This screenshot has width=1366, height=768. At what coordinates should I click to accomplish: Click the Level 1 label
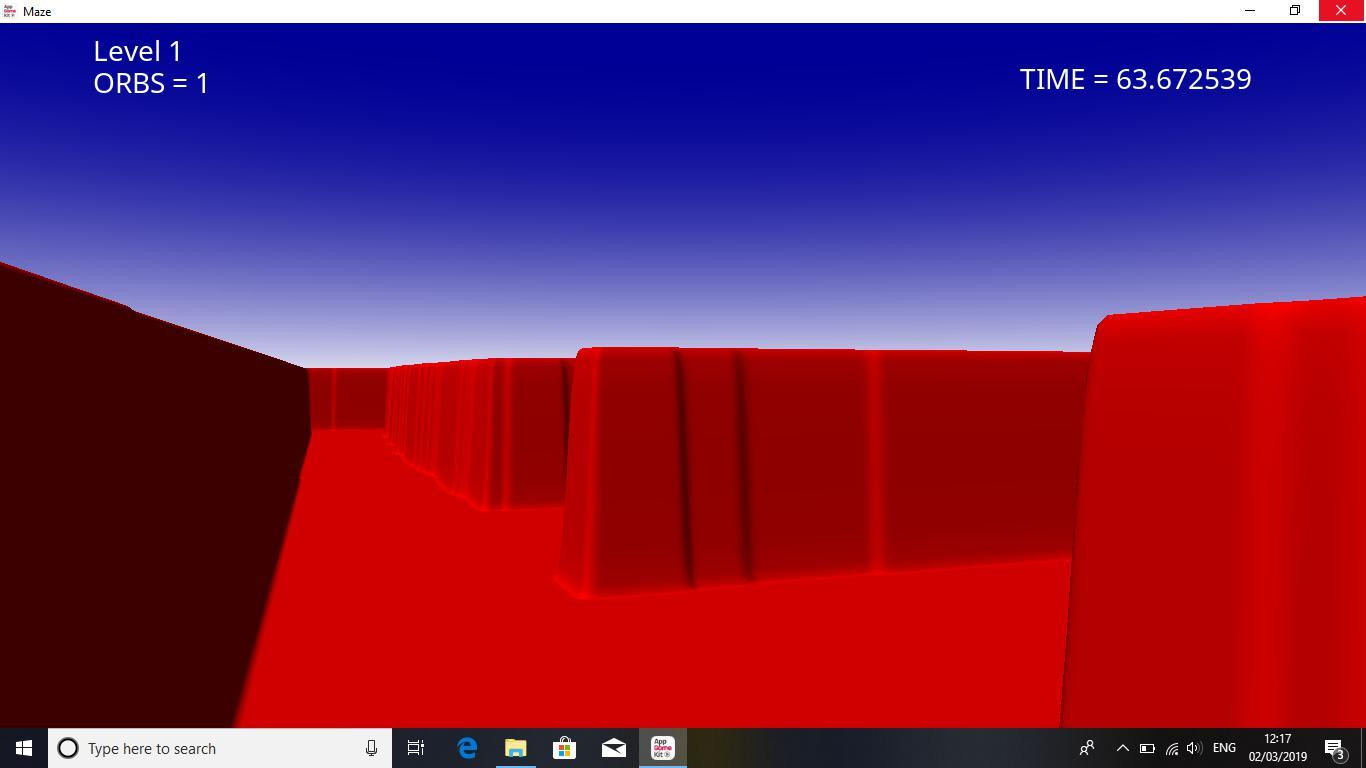click(138, 51)
